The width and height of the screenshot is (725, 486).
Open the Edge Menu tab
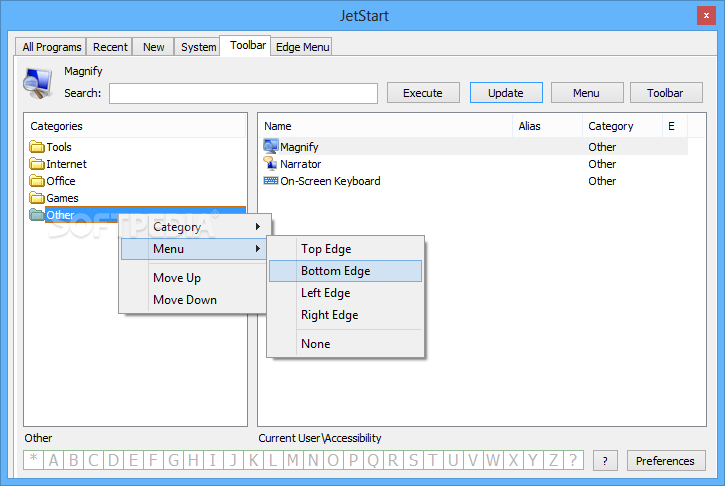302,47
